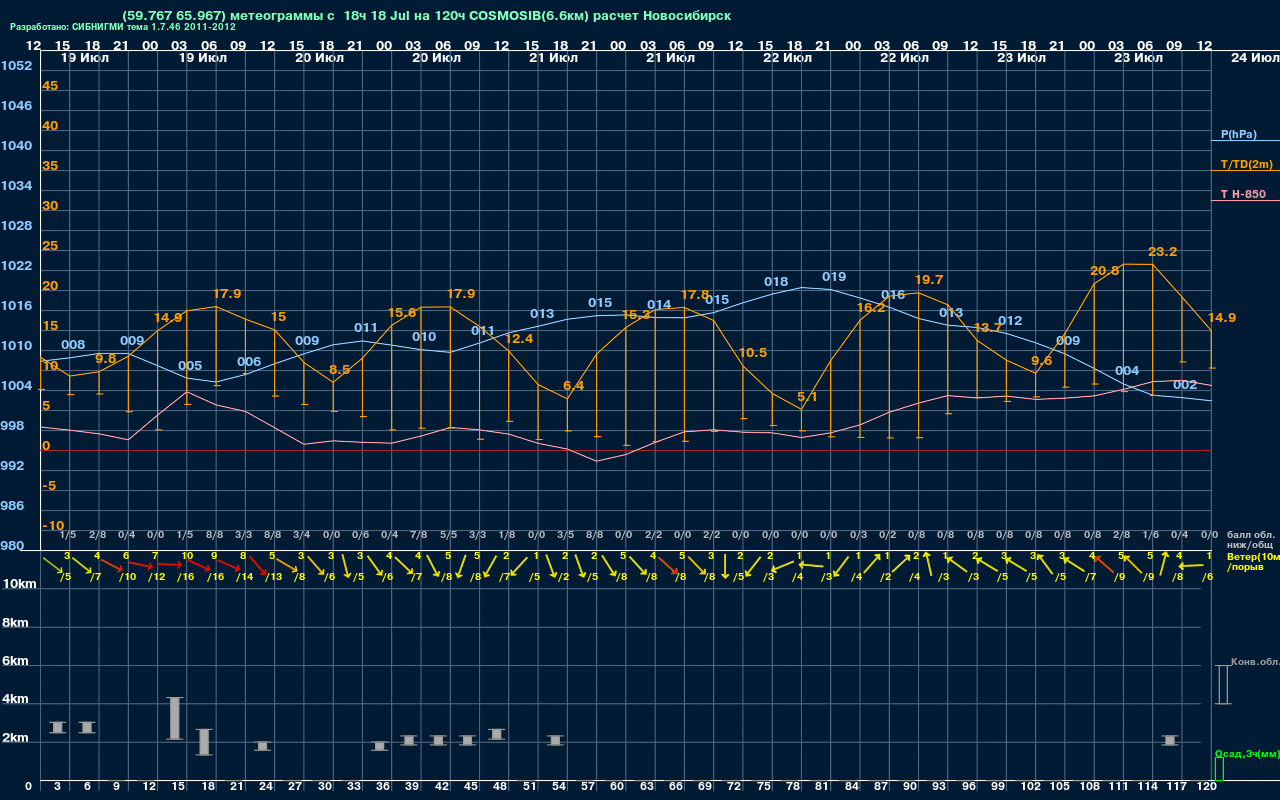Click the 012 pressure value

point(1010,321)
